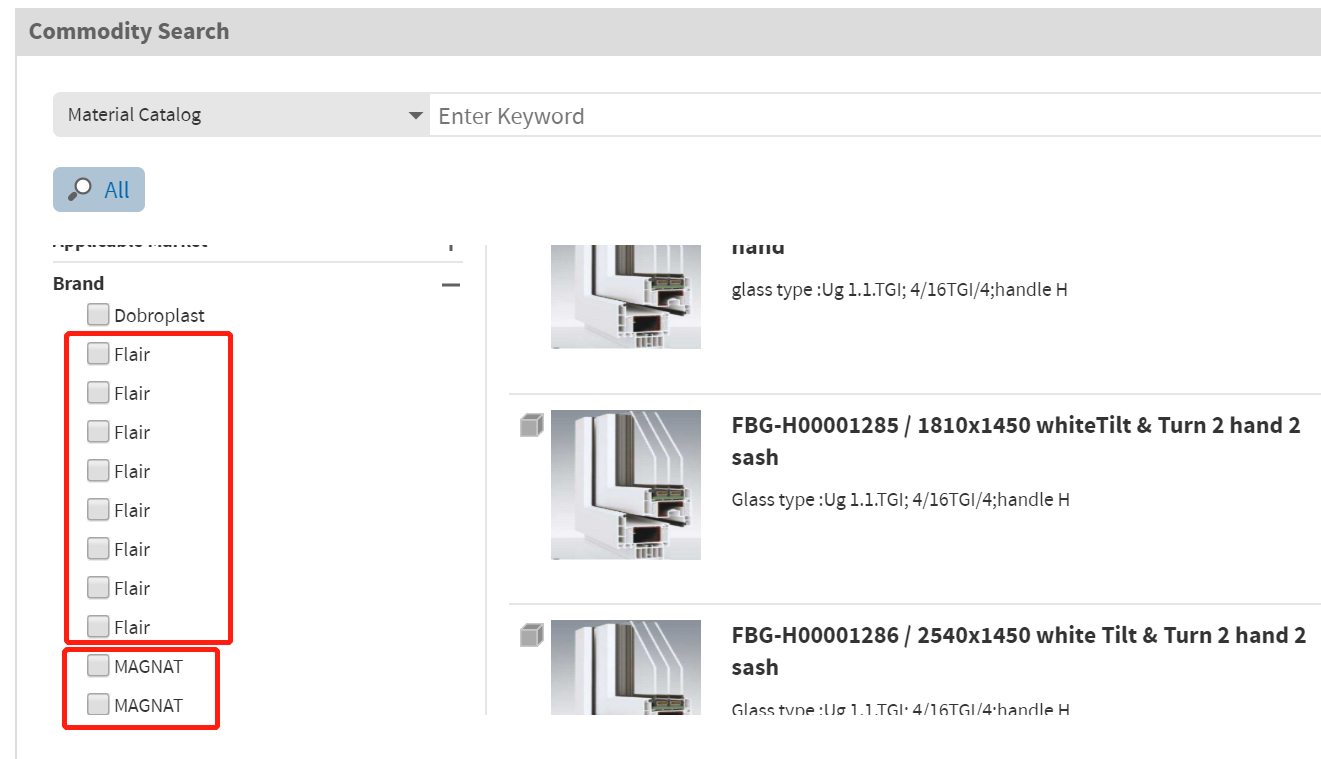
Task: Click the Brand section heading
Action: tap(78, 283)
